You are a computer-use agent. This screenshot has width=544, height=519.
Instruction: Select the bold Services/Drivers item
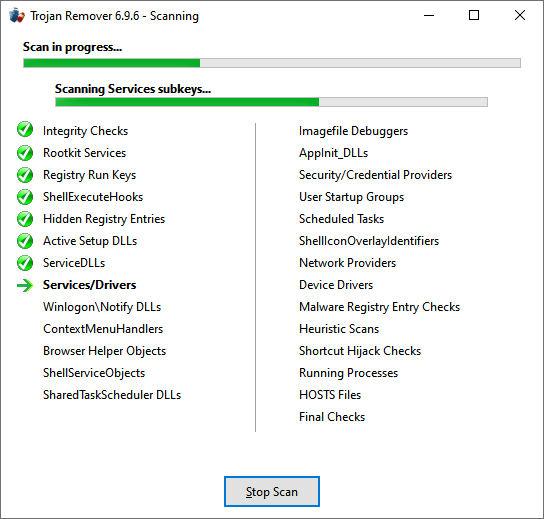click(90, 285)
